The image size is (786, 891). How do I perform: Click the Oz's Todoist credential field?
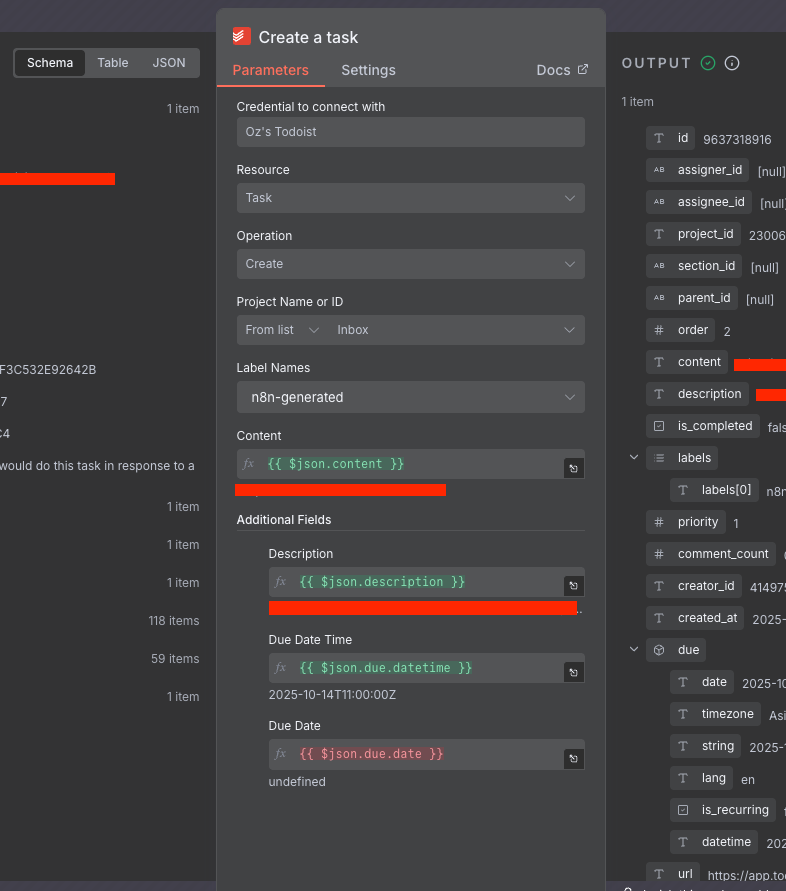coord(410,132)
